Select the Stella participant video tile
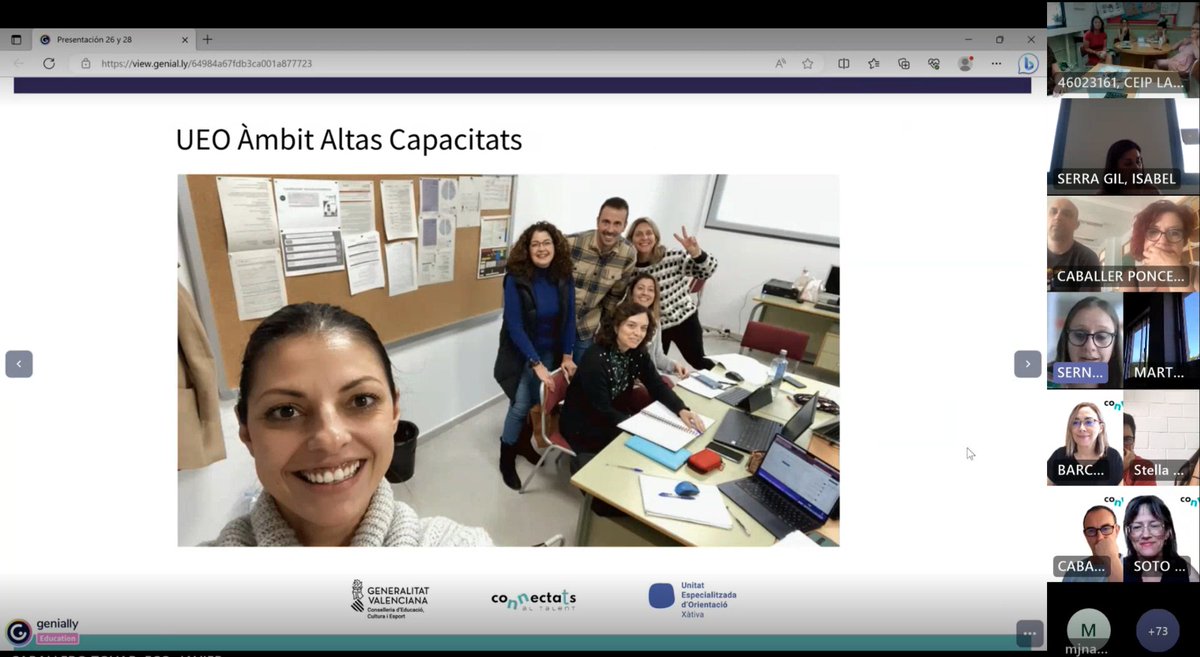The width and height of the screenshot is (1200, 657). (1162, 438)
